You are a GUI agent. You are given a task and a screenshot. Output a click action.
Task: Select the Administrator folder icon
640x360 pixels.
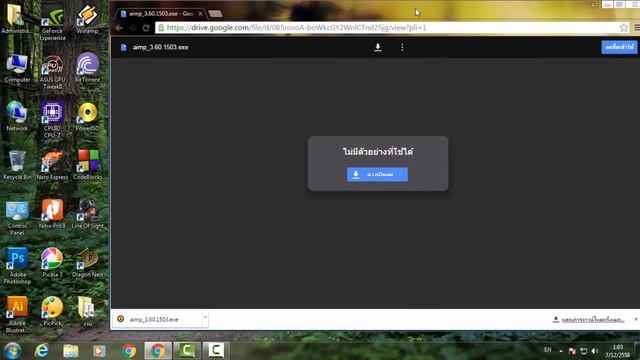pyautogui.click(x=16, y=19)
